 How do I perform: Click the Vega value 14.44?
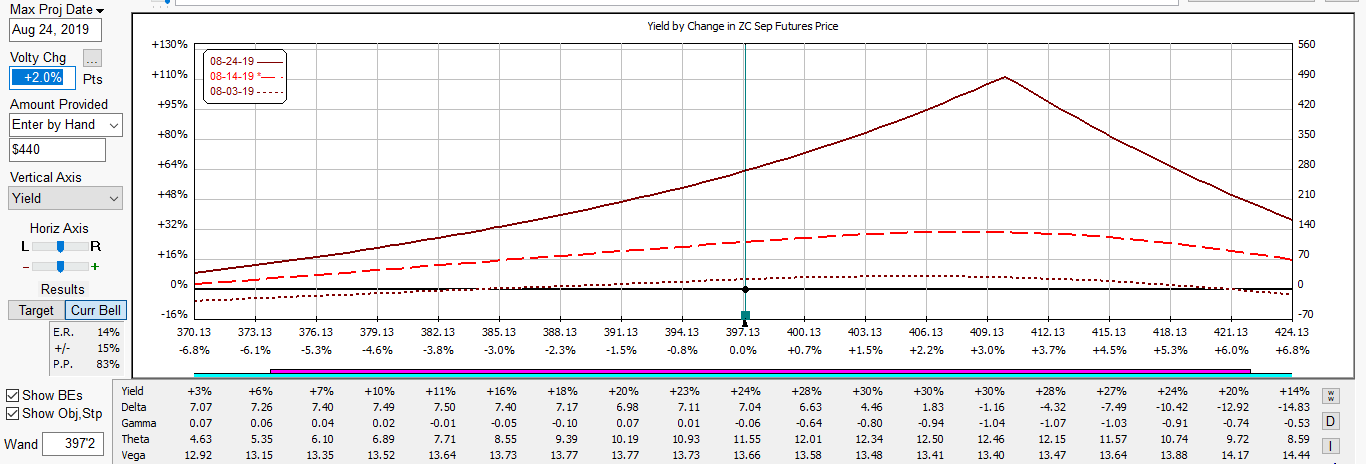pos(1294,455)
